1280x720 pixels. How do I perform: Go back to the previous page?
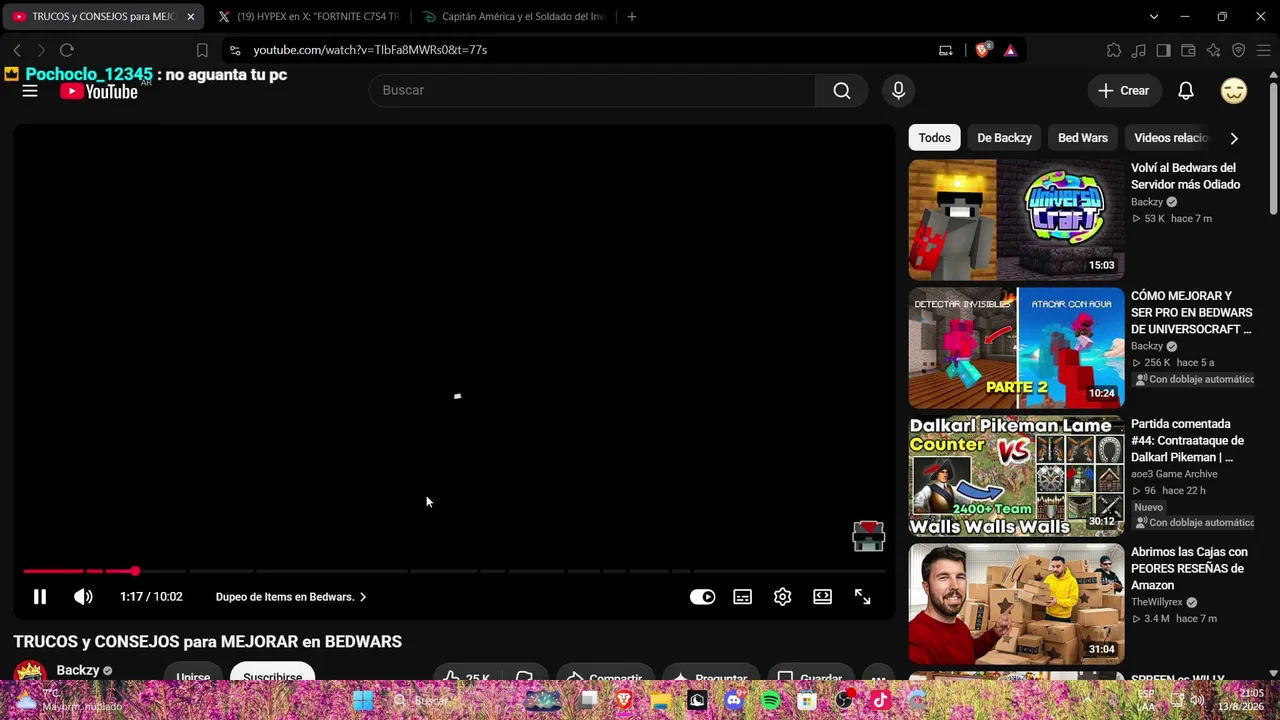click(x=17, y=50)
